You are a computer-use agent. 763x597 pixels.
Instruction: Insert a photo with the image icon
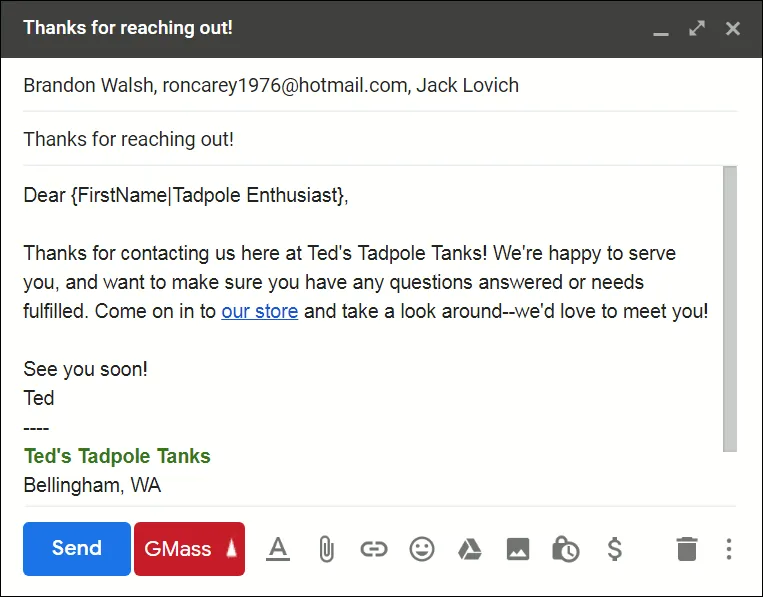coord(518,549)
